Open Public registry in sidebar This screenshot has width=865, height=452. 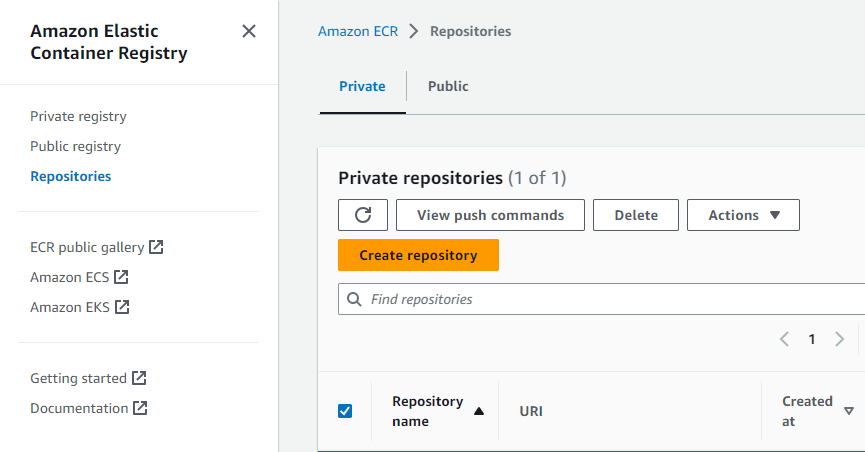coord(76,146)
